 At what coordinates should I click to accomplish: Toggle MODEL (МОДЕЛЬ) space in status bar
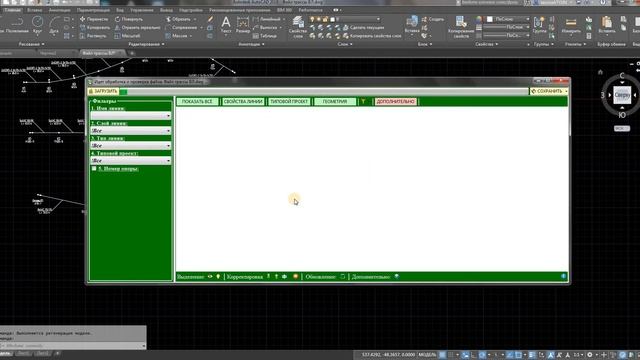pyautogui.click(x=427, y=355)
